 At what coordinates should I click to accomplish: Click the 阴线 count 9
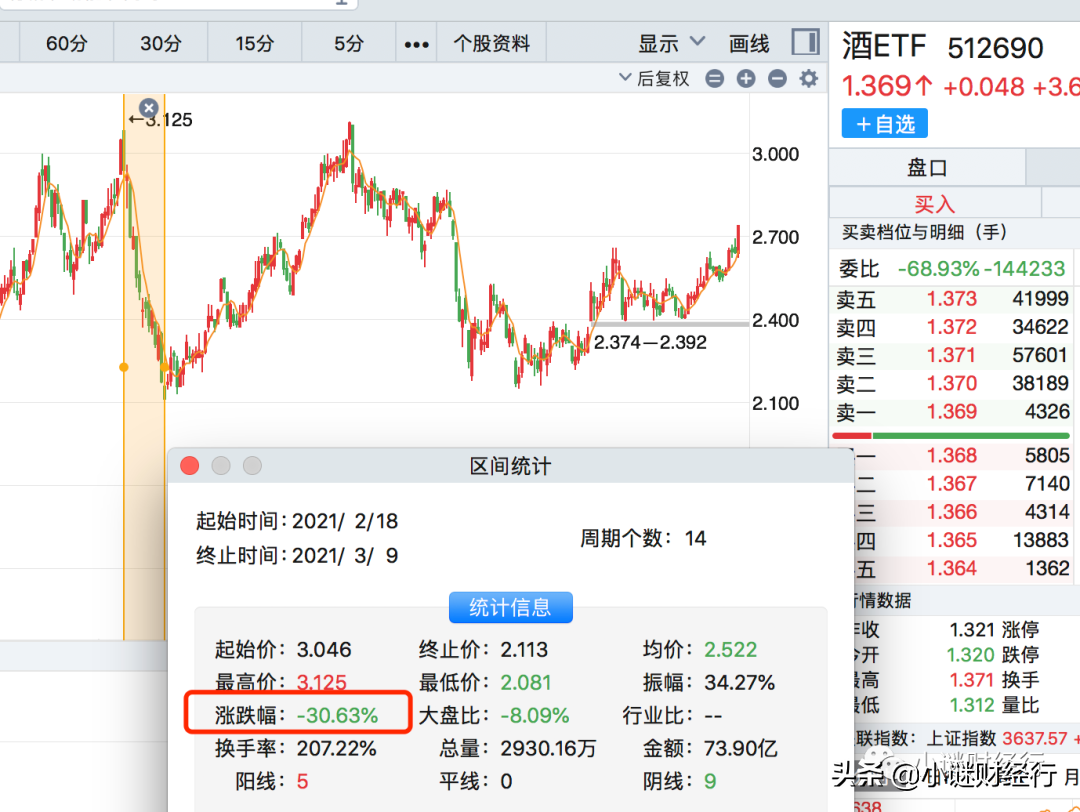tap(710, 782)
